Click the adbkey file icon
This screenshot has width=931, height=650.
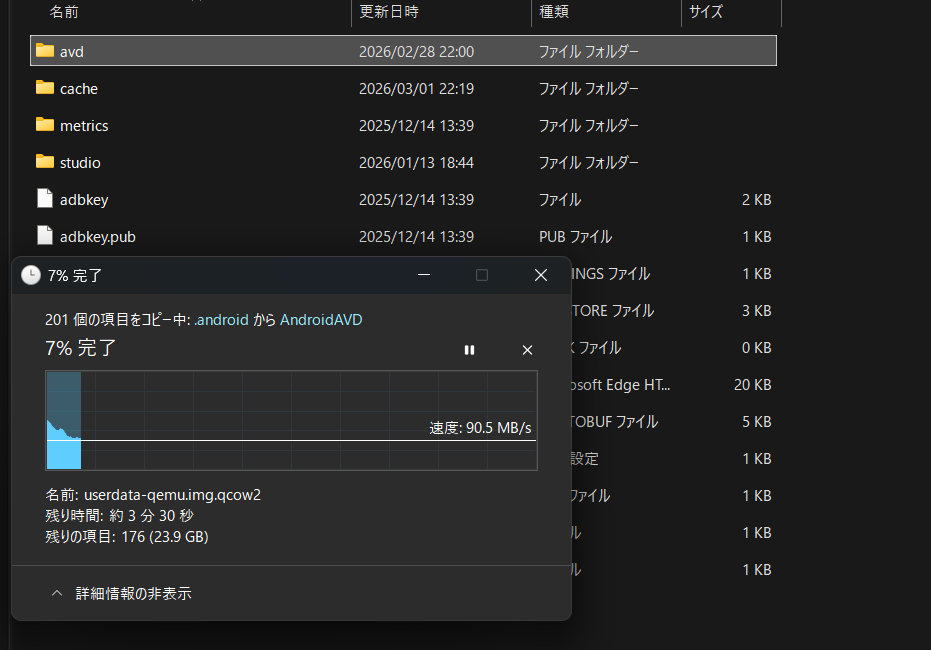click(x=44, y=199)
